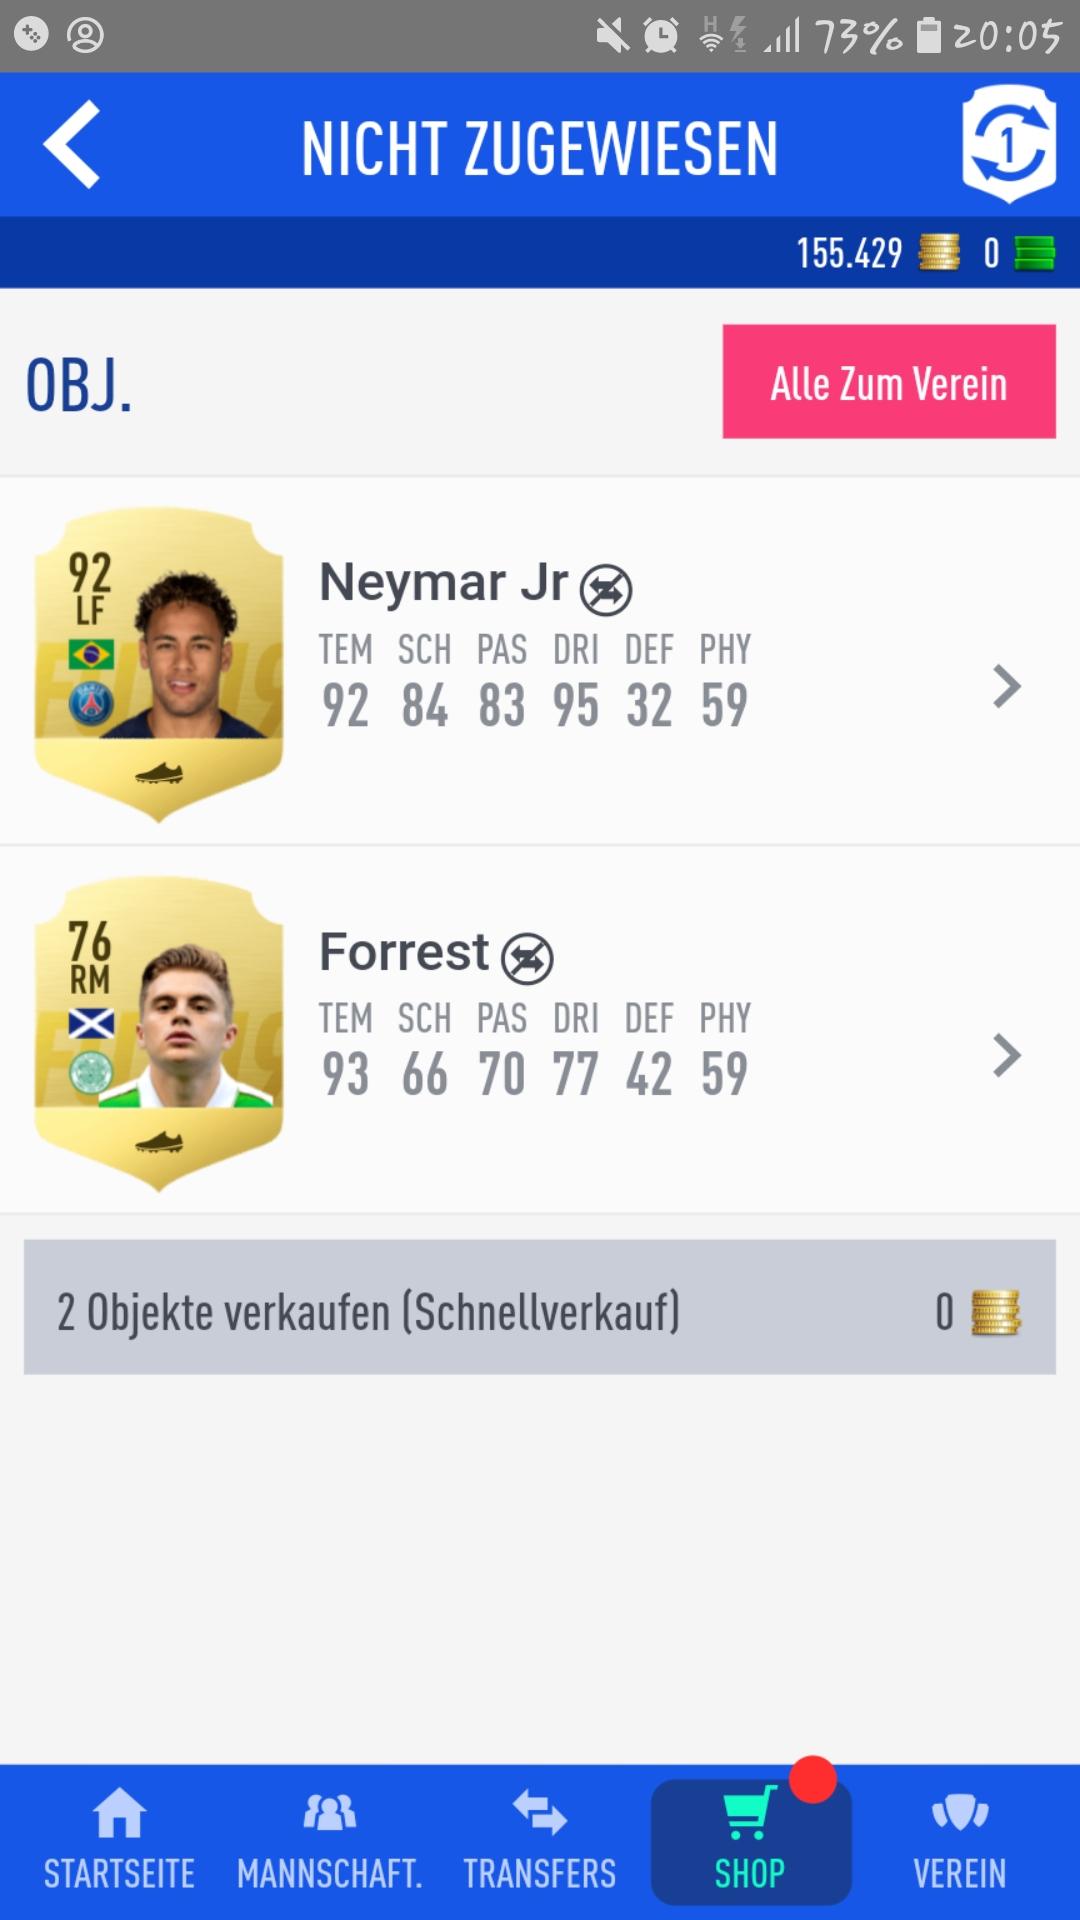Click the Alle Zum Verein button
1080x1920 pixels.
click(x=889, y=381)
